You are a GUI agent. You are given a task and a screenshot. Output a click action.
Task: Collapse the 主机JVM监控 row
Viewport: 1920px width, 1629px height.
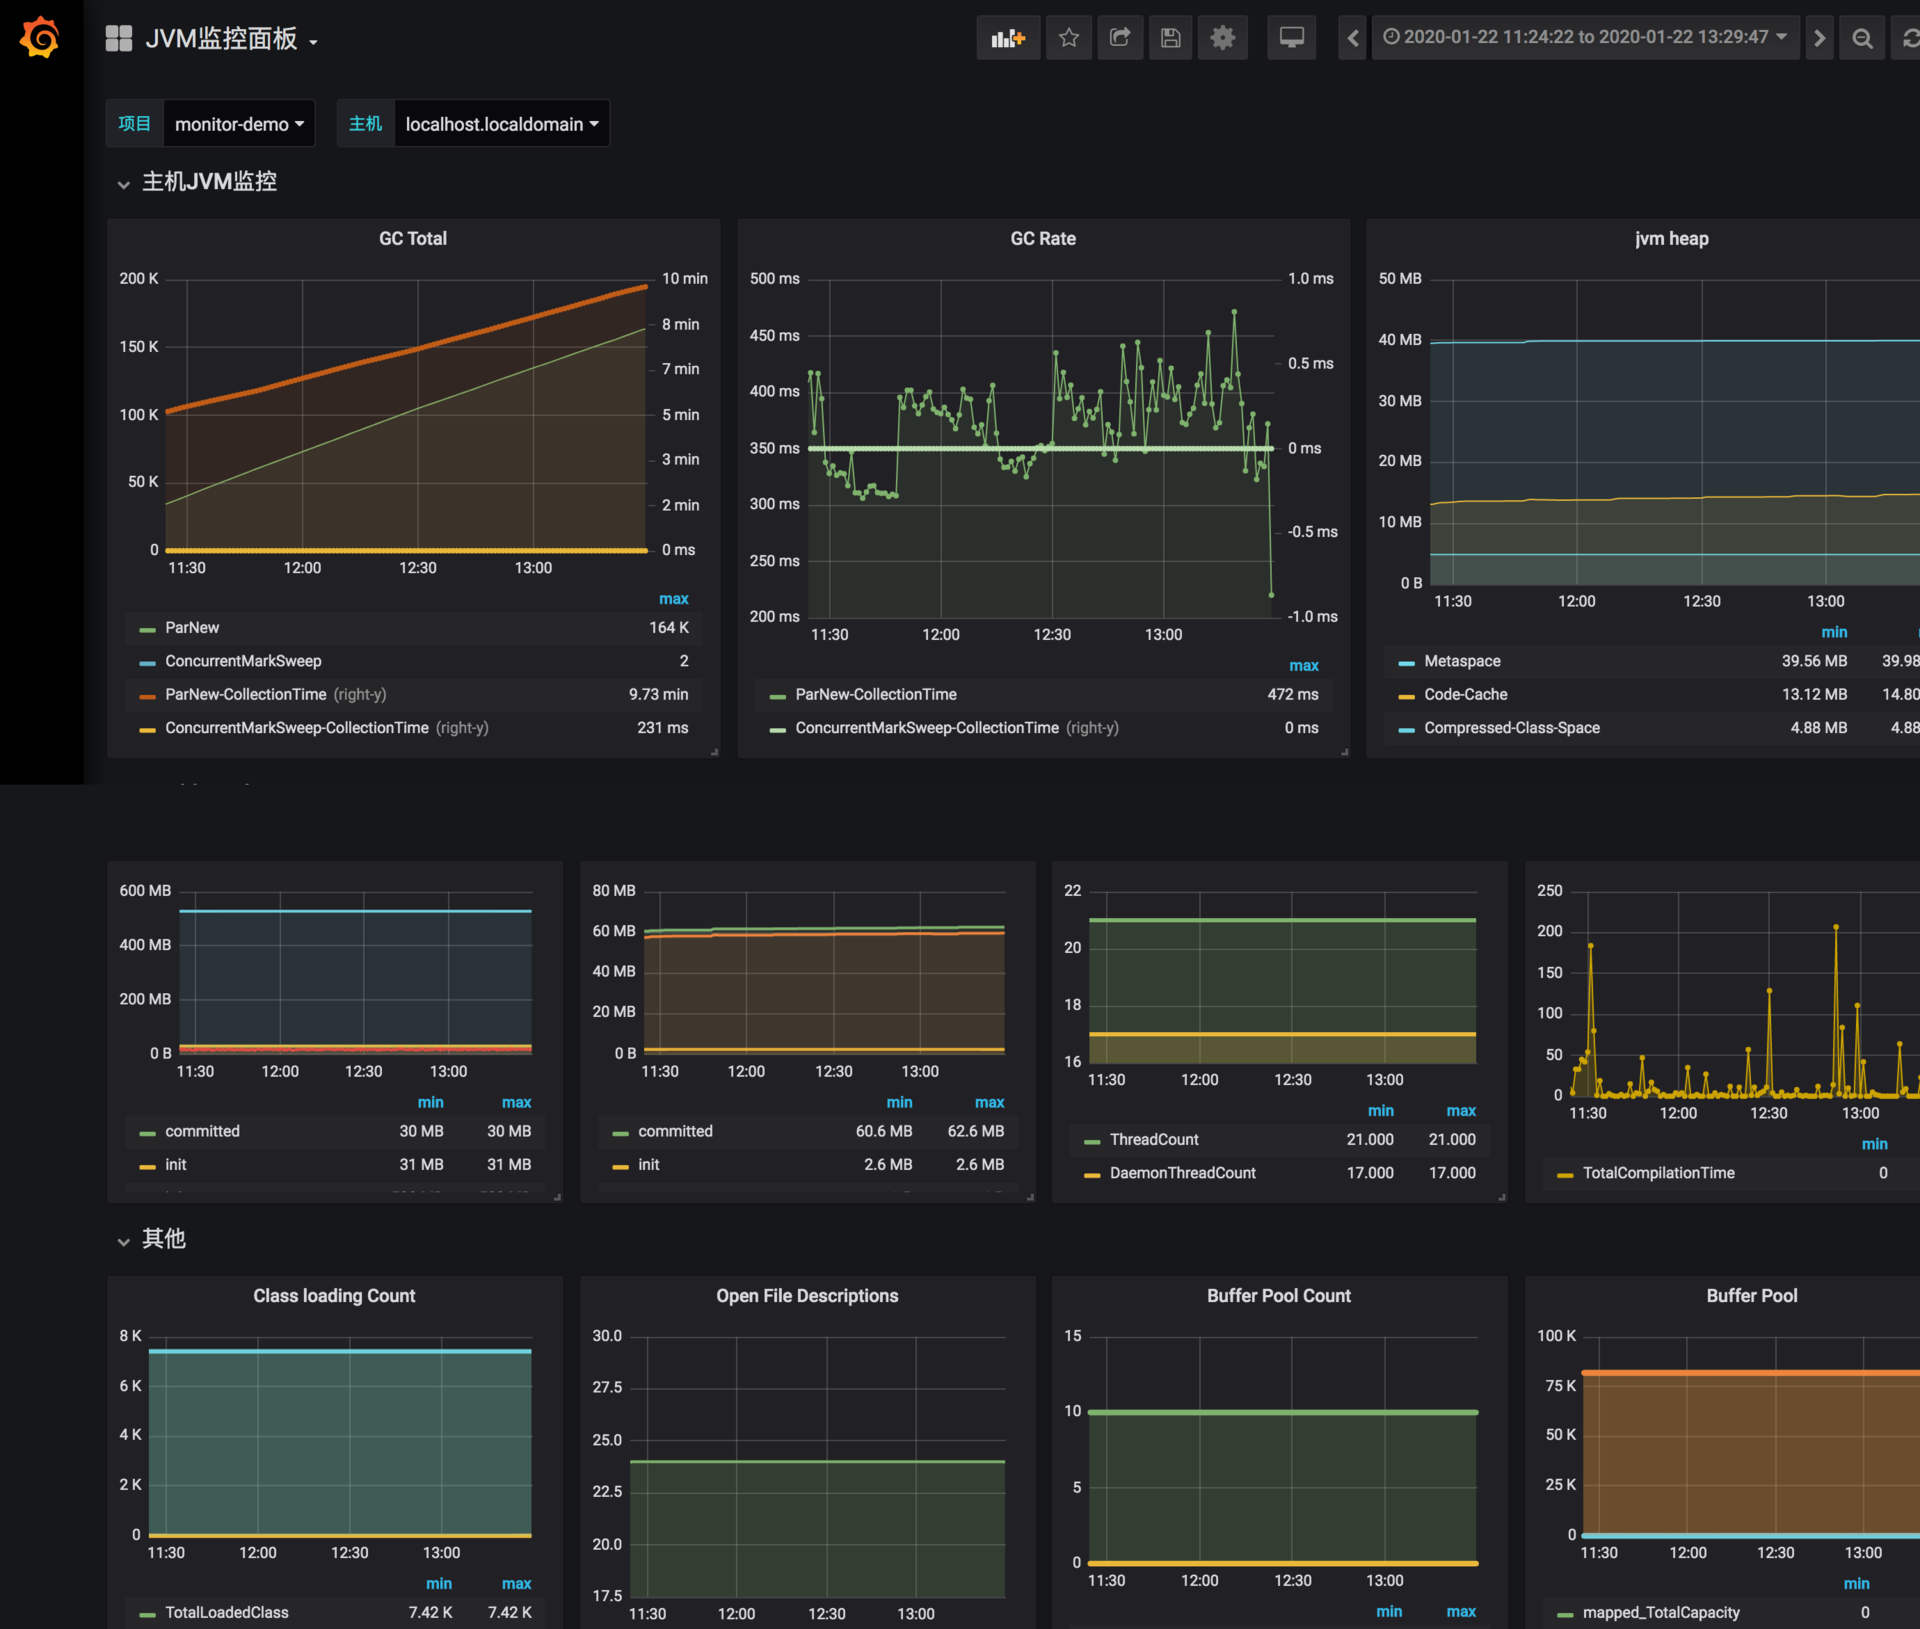(x=209, y=182)
